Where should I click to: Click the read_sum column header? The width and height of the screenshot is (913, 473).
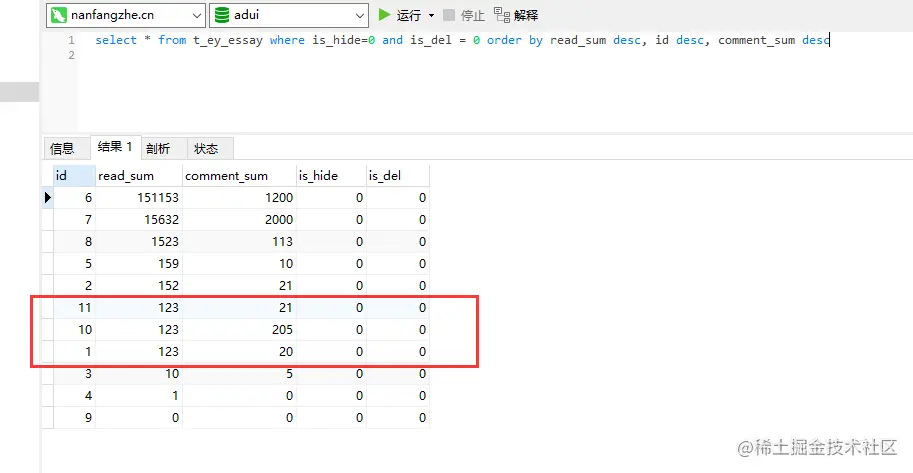pos(139,175)
